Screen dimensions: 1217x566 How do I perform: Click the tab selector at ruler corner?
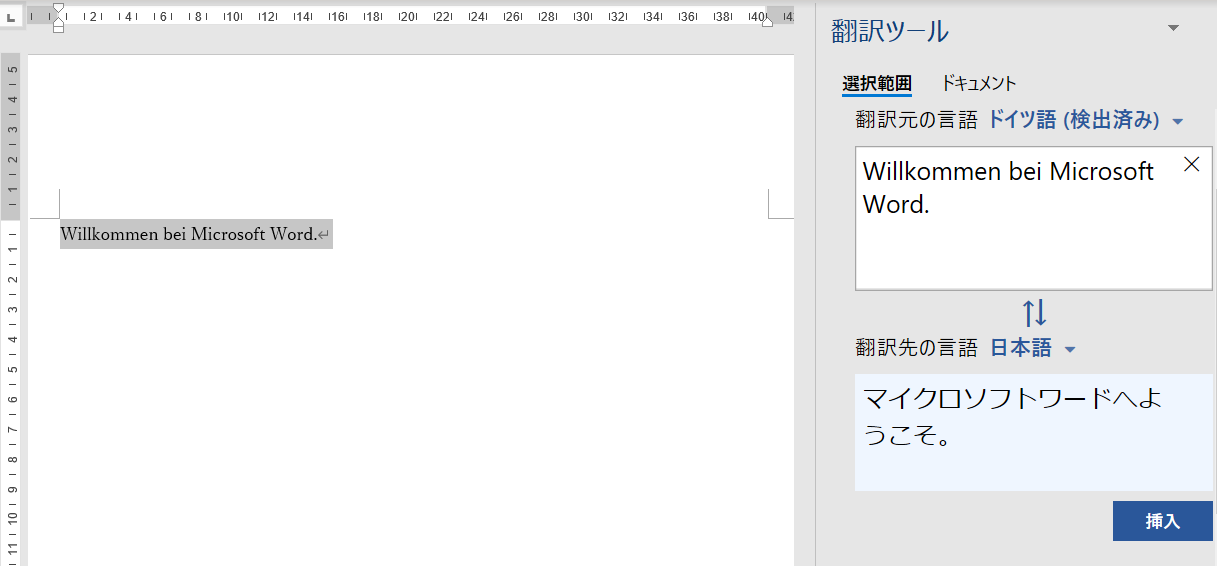click(10, 17)
